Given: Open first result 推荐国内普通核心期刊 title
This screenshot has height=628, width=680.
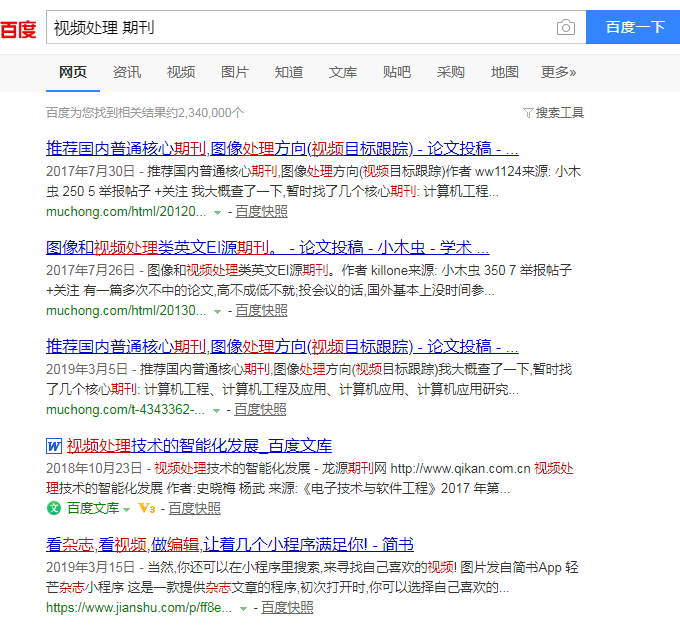Looking at the screenshot, I should point(282,149).
